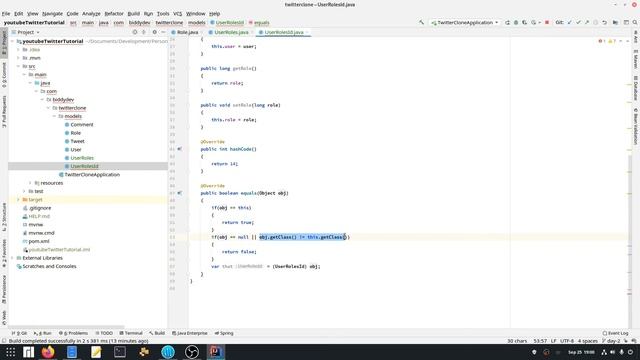This screenshot has width=640, height=360.
Task: Click the Search Everywhere magnifier icon
Action: (635, 22)
